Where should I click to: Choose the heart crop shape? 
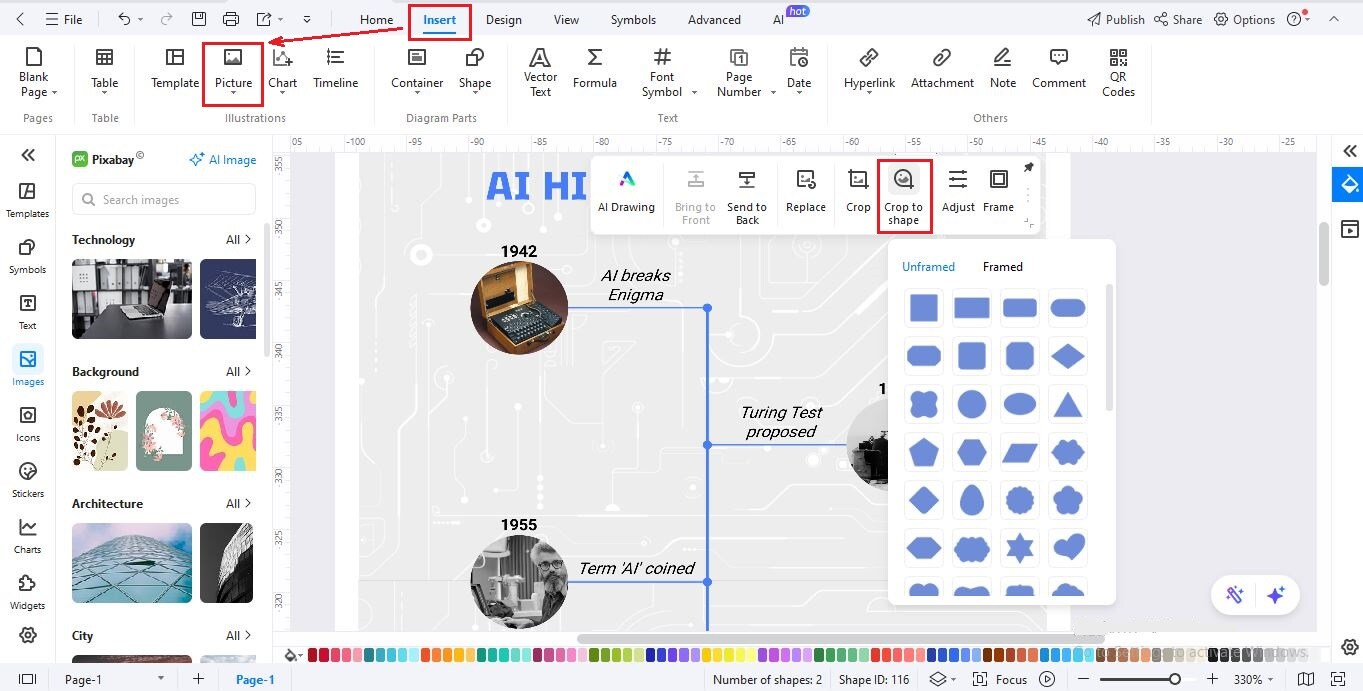point(1068,548)
